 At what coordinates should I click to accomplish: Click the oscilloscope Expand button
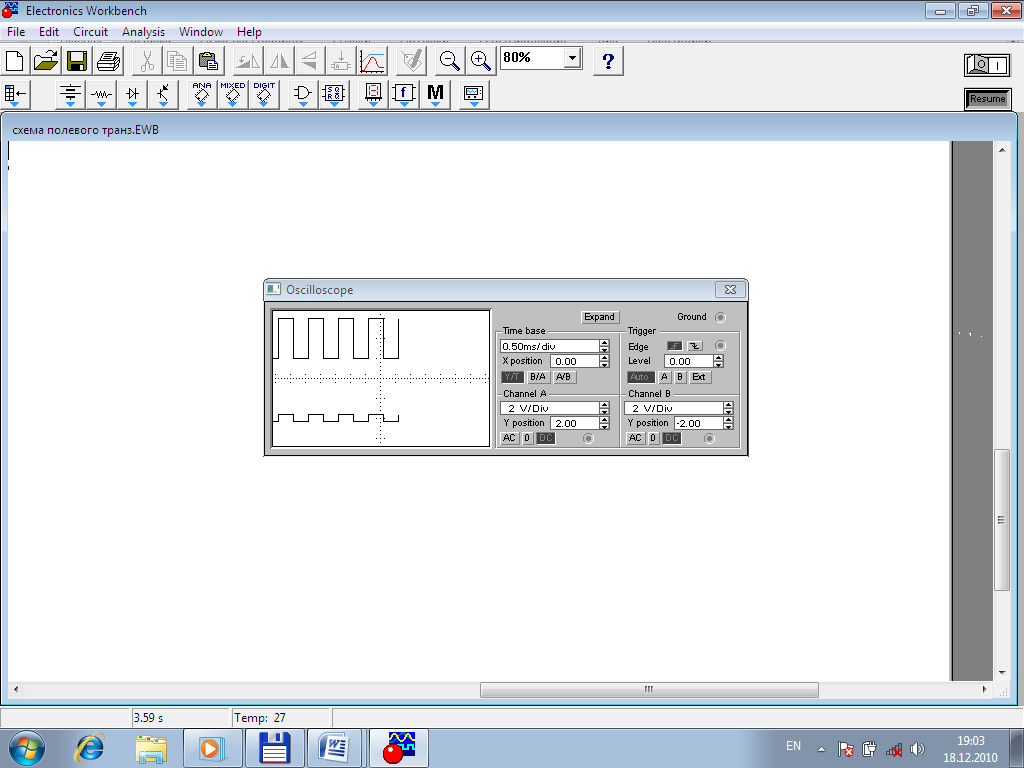[600, 317]
